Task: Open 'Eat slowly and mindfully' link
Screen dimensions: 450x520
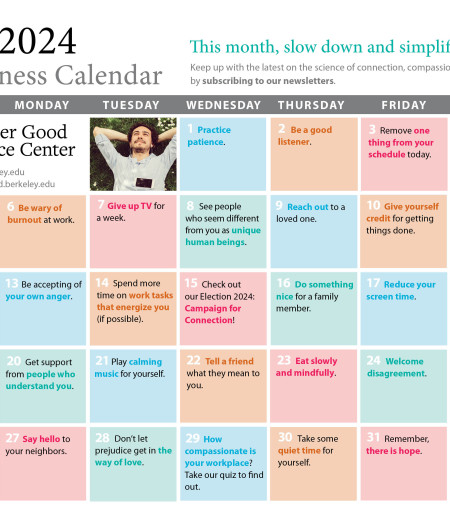Action: pos(306,367)
